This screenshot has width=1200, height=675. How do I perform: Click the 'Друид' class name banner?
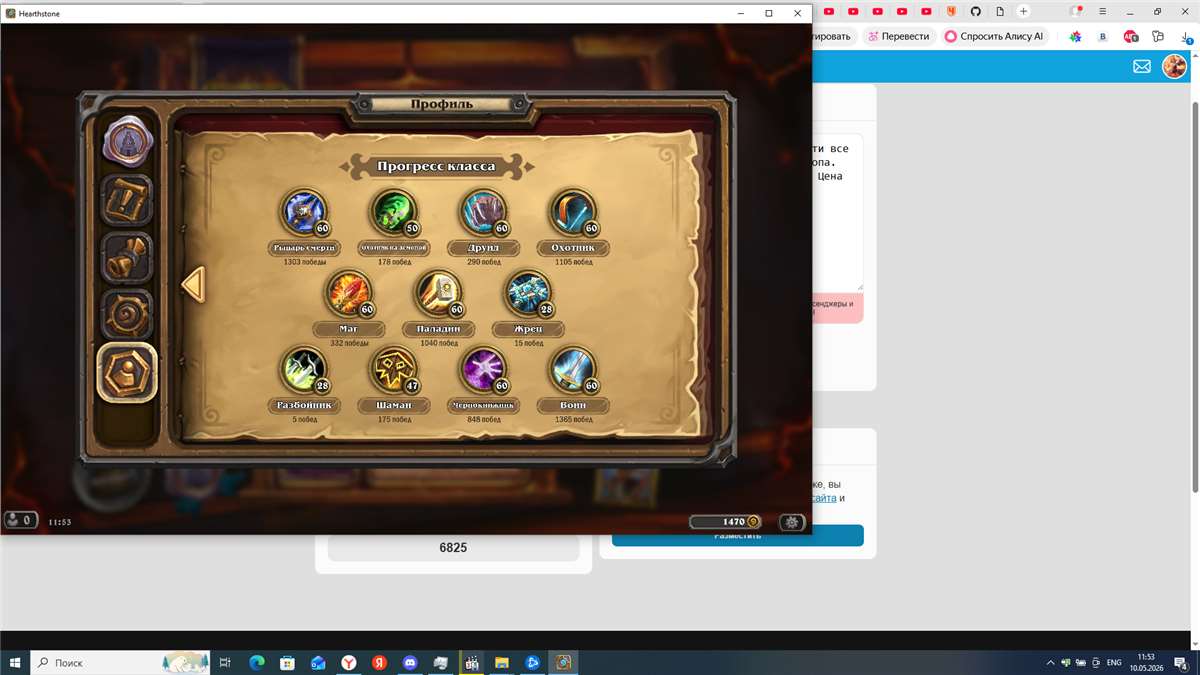483,248
